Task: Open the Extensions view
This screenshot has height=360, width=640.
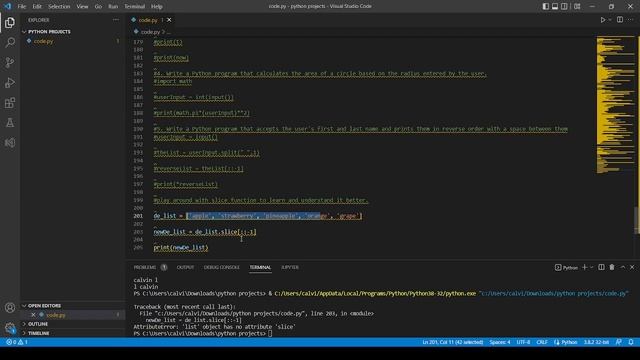Action: pos(10,102)
